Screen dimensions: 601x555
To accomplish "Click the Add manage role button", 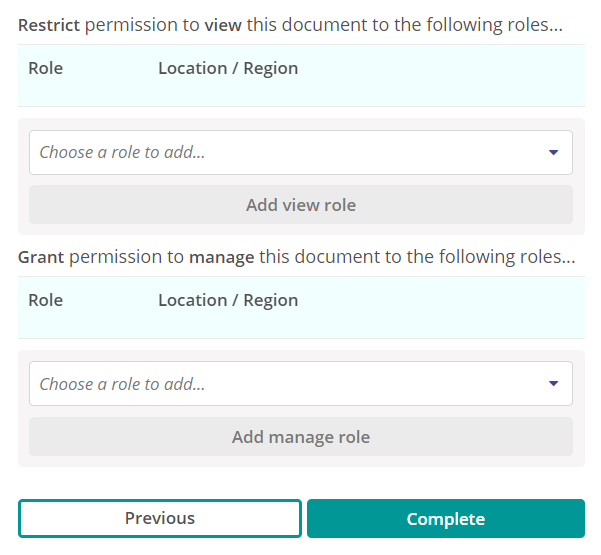I will pyautogui.click(x=301, y=437).
